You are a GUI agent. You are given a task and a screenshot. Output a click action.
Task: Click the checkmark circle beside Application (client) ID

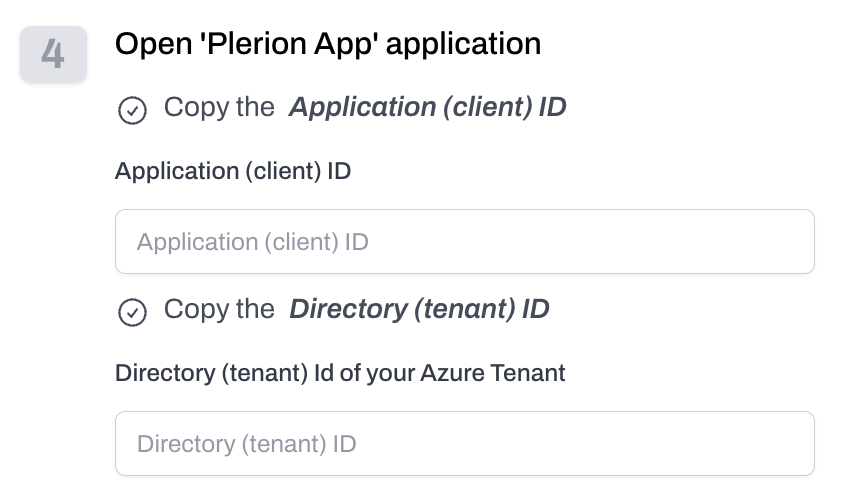[132, 110]
